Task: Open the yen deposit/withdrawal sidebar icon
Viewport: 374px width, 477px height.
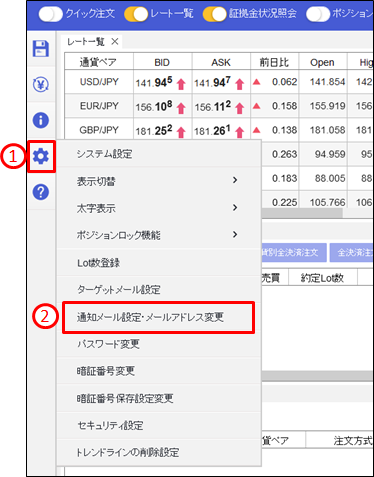Action: coord(41,84)
